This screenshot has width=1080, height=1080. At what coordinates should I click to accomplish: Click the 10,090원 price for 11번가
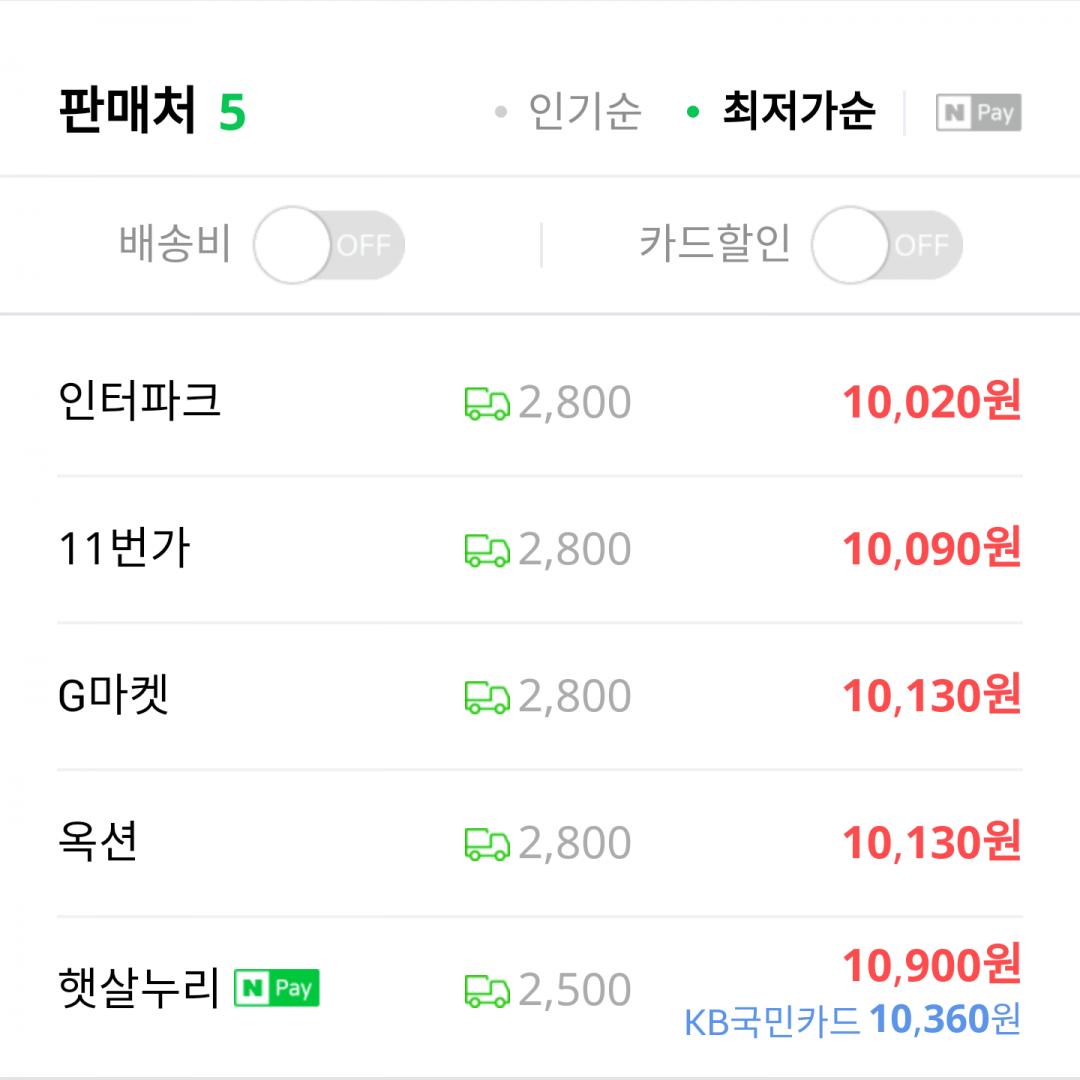(931, 549)
